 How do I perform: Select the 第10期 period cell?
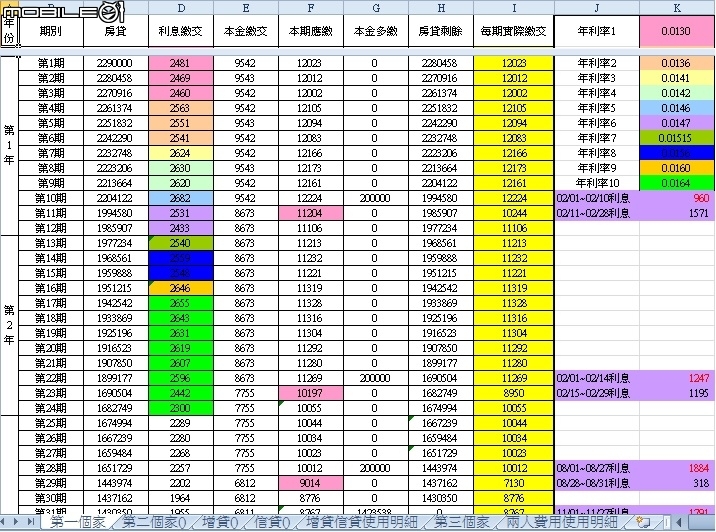51,198
